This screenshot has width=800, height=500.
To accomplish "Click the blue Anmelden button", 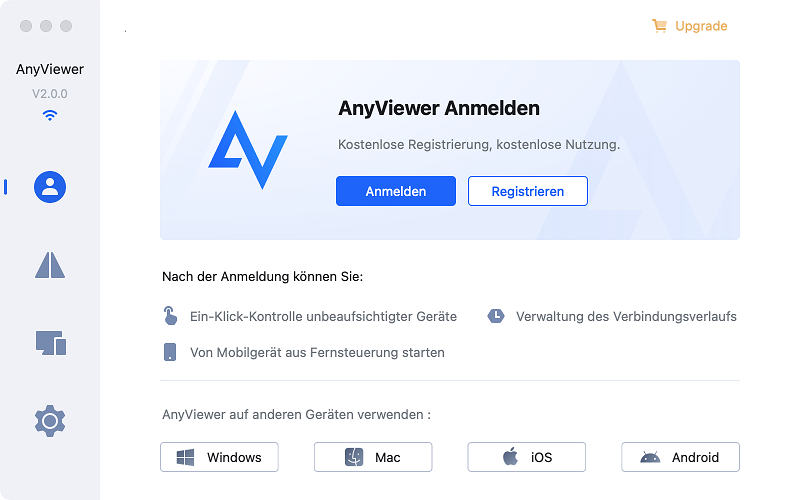I will point(396,191).
